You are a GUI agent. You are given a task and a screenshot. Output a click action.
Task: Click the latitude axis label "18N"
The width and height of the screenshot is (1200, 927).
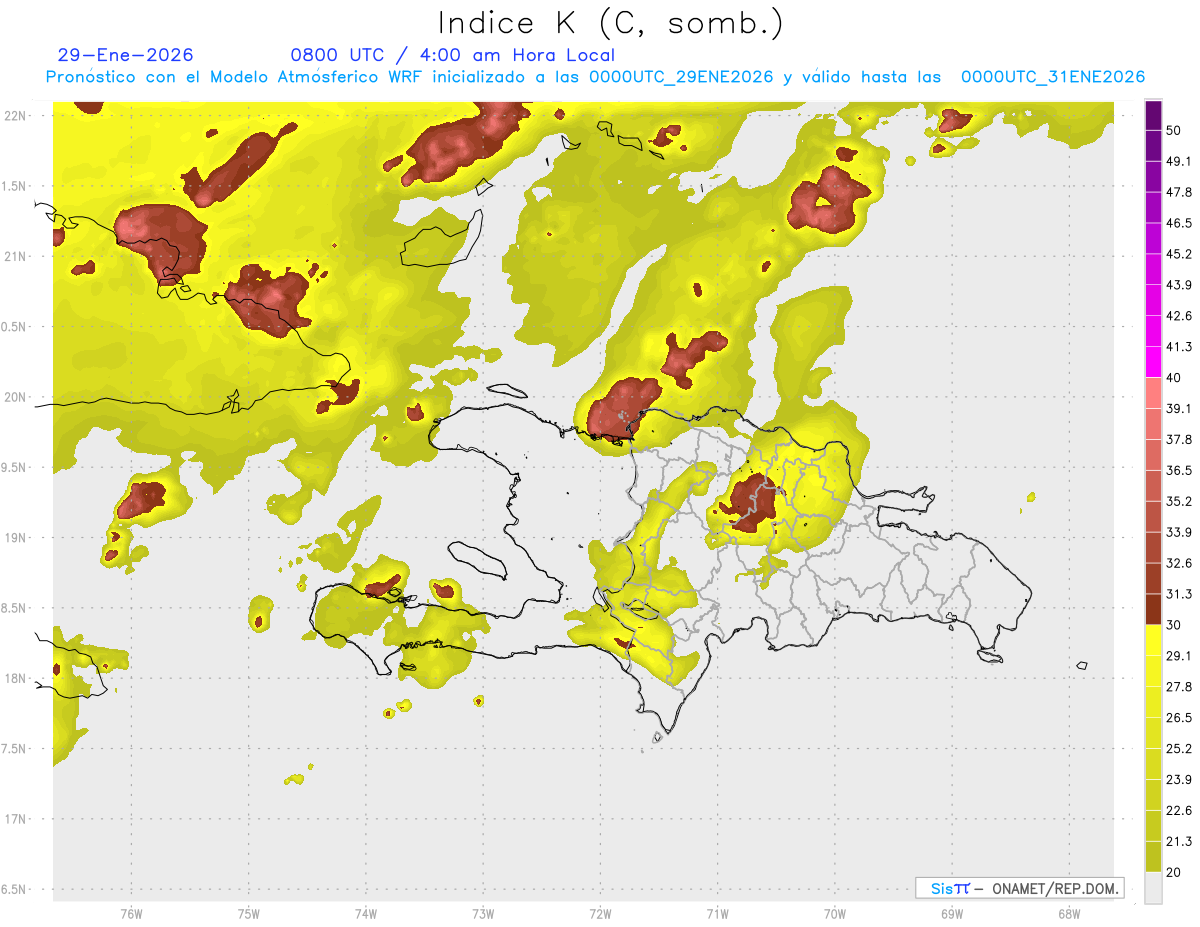[17, 678]
